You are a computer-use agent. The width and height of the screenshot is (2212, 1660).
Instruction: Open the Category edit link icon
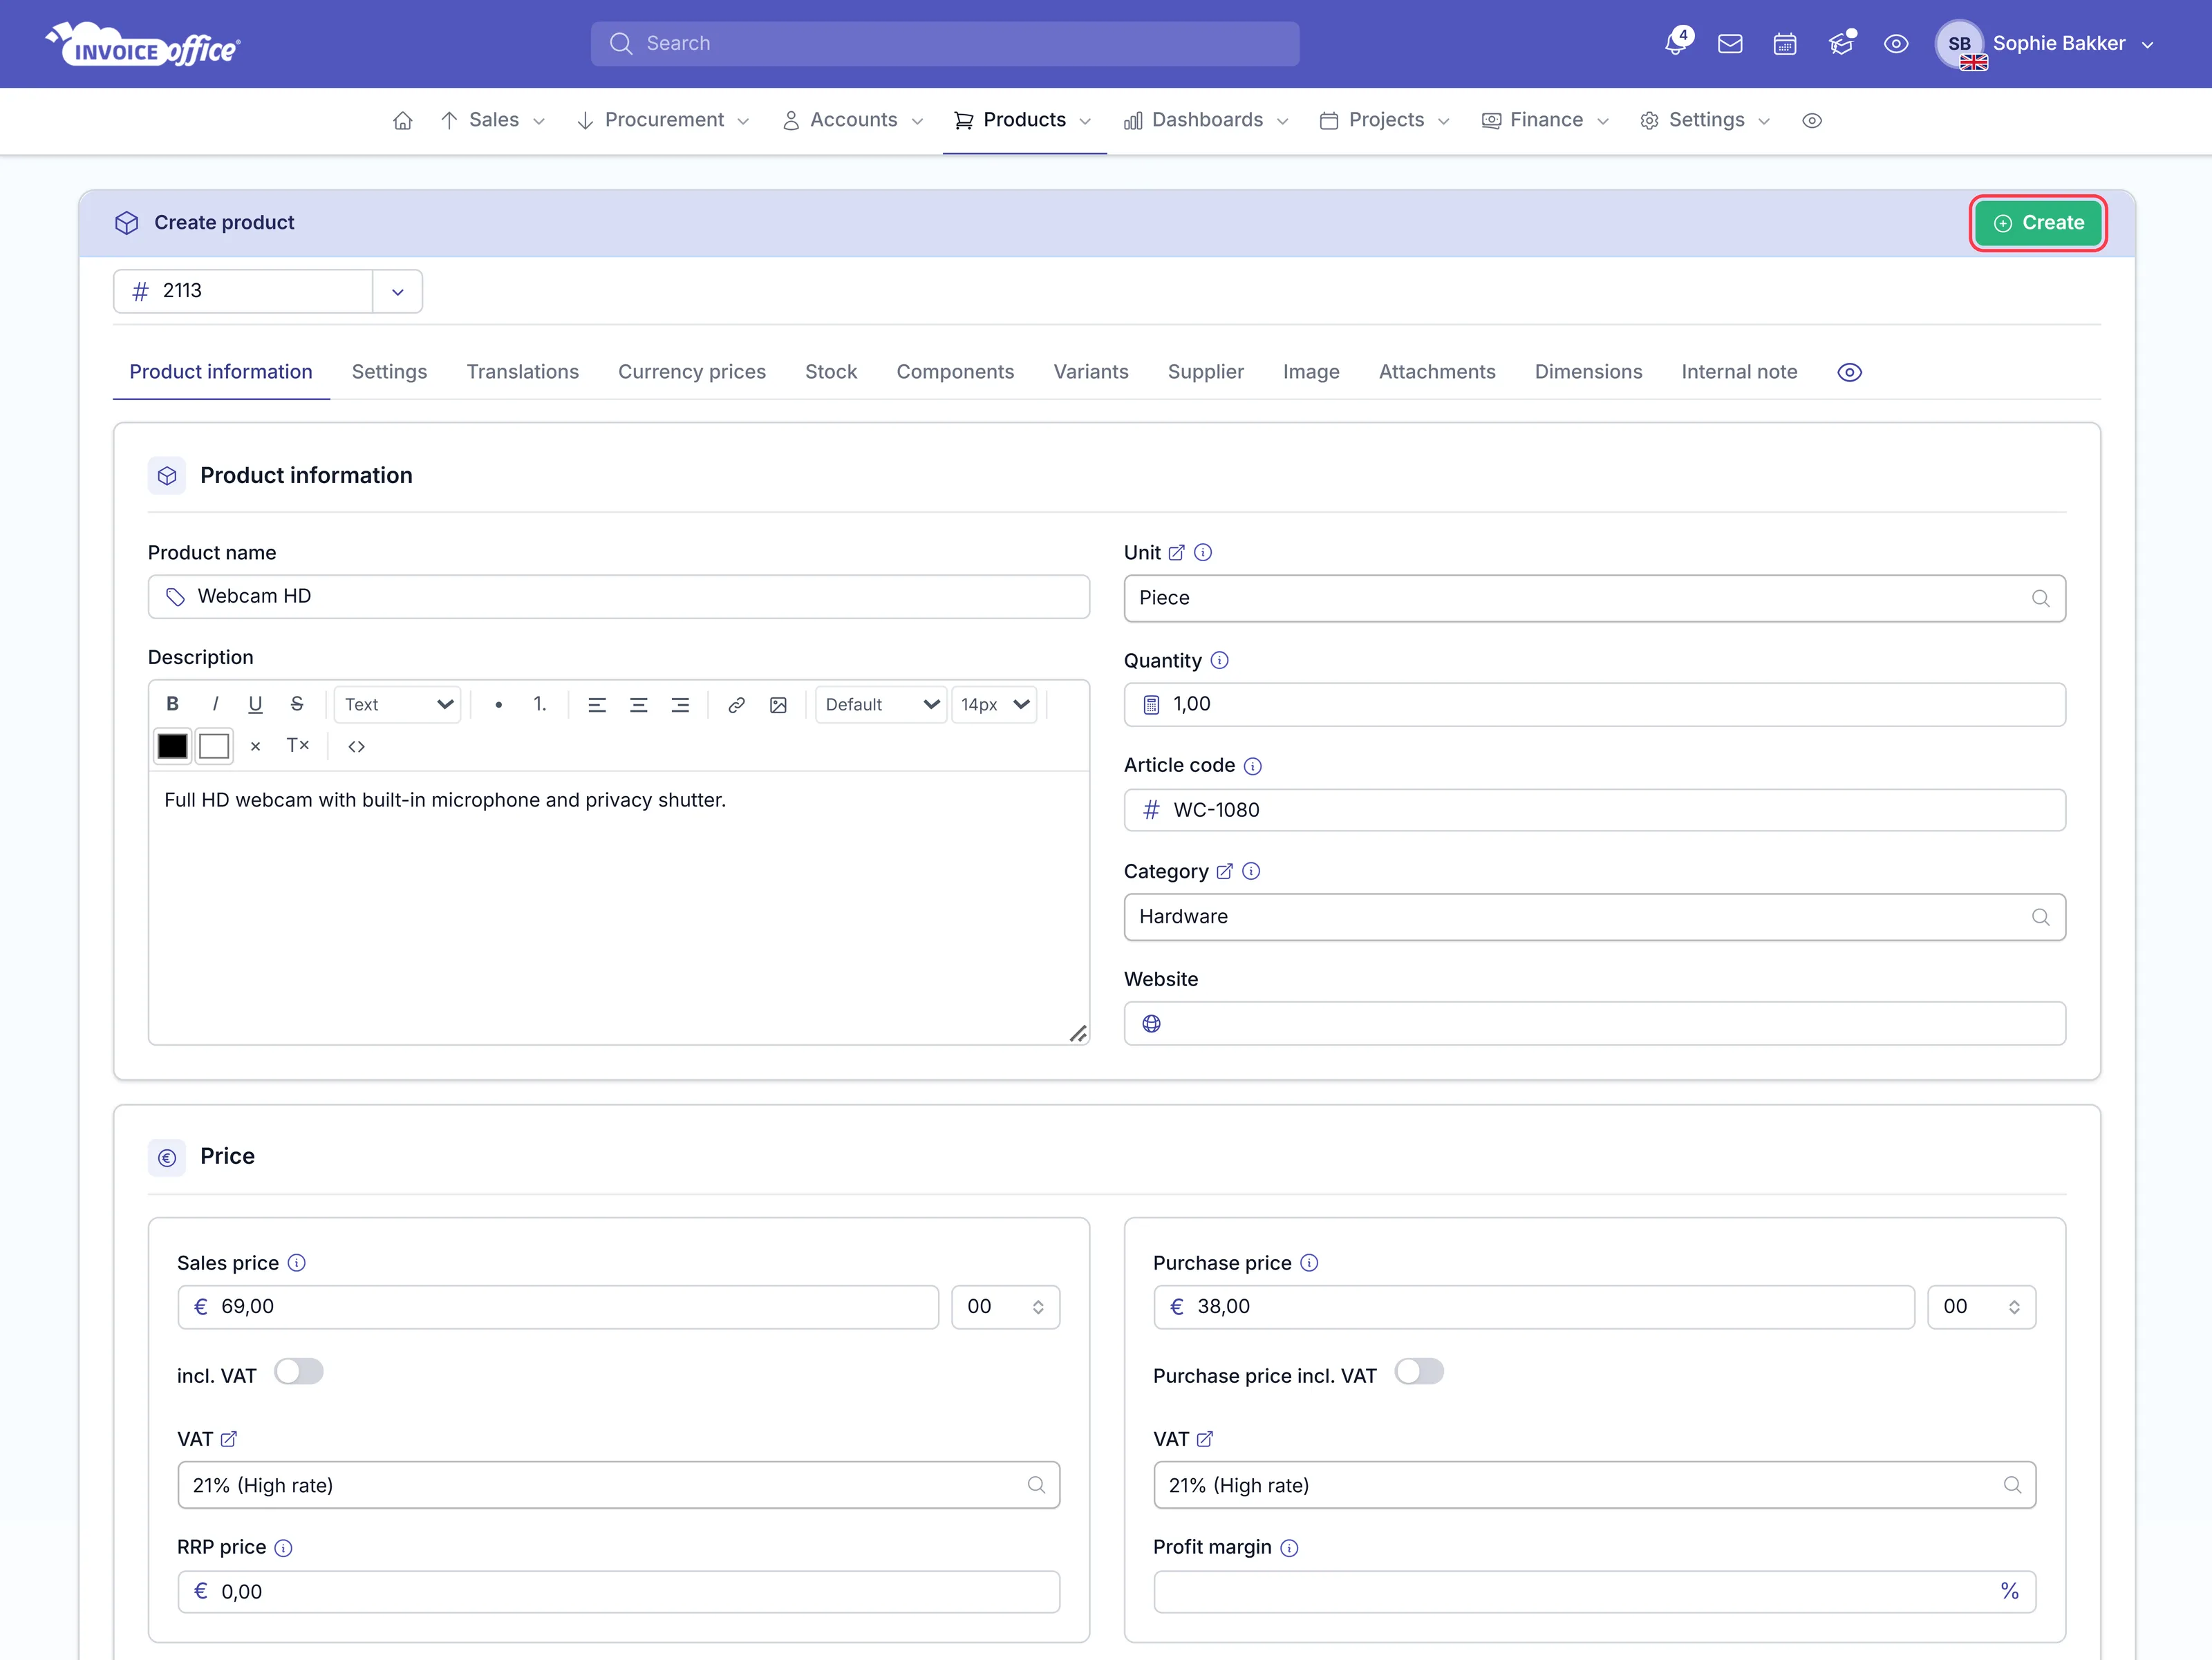tap(1224, 871)
